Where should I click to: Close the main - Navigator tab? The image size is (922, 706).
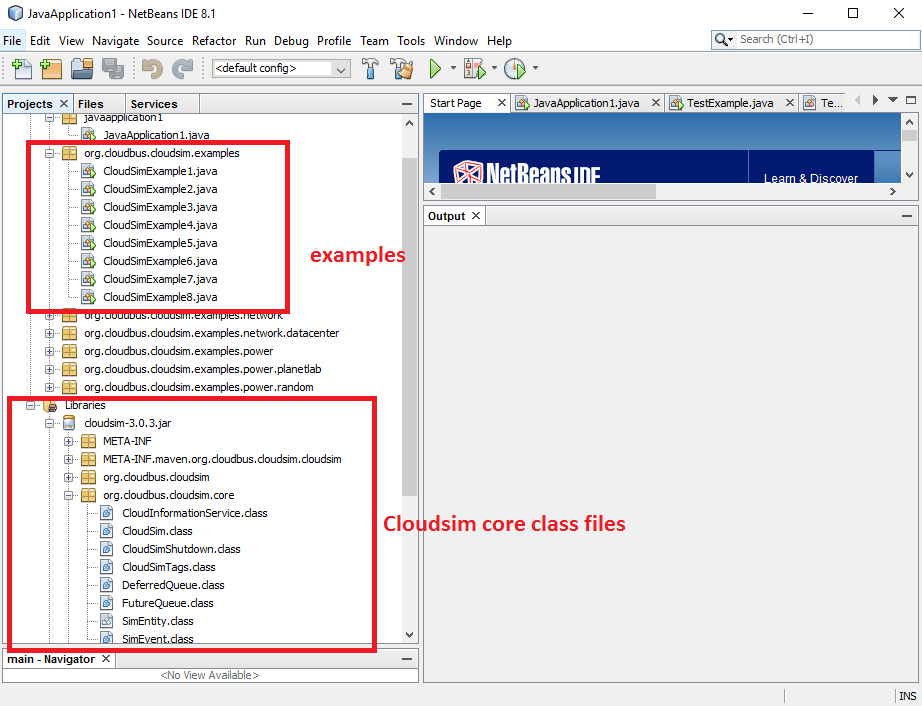(x=106, y=659)
